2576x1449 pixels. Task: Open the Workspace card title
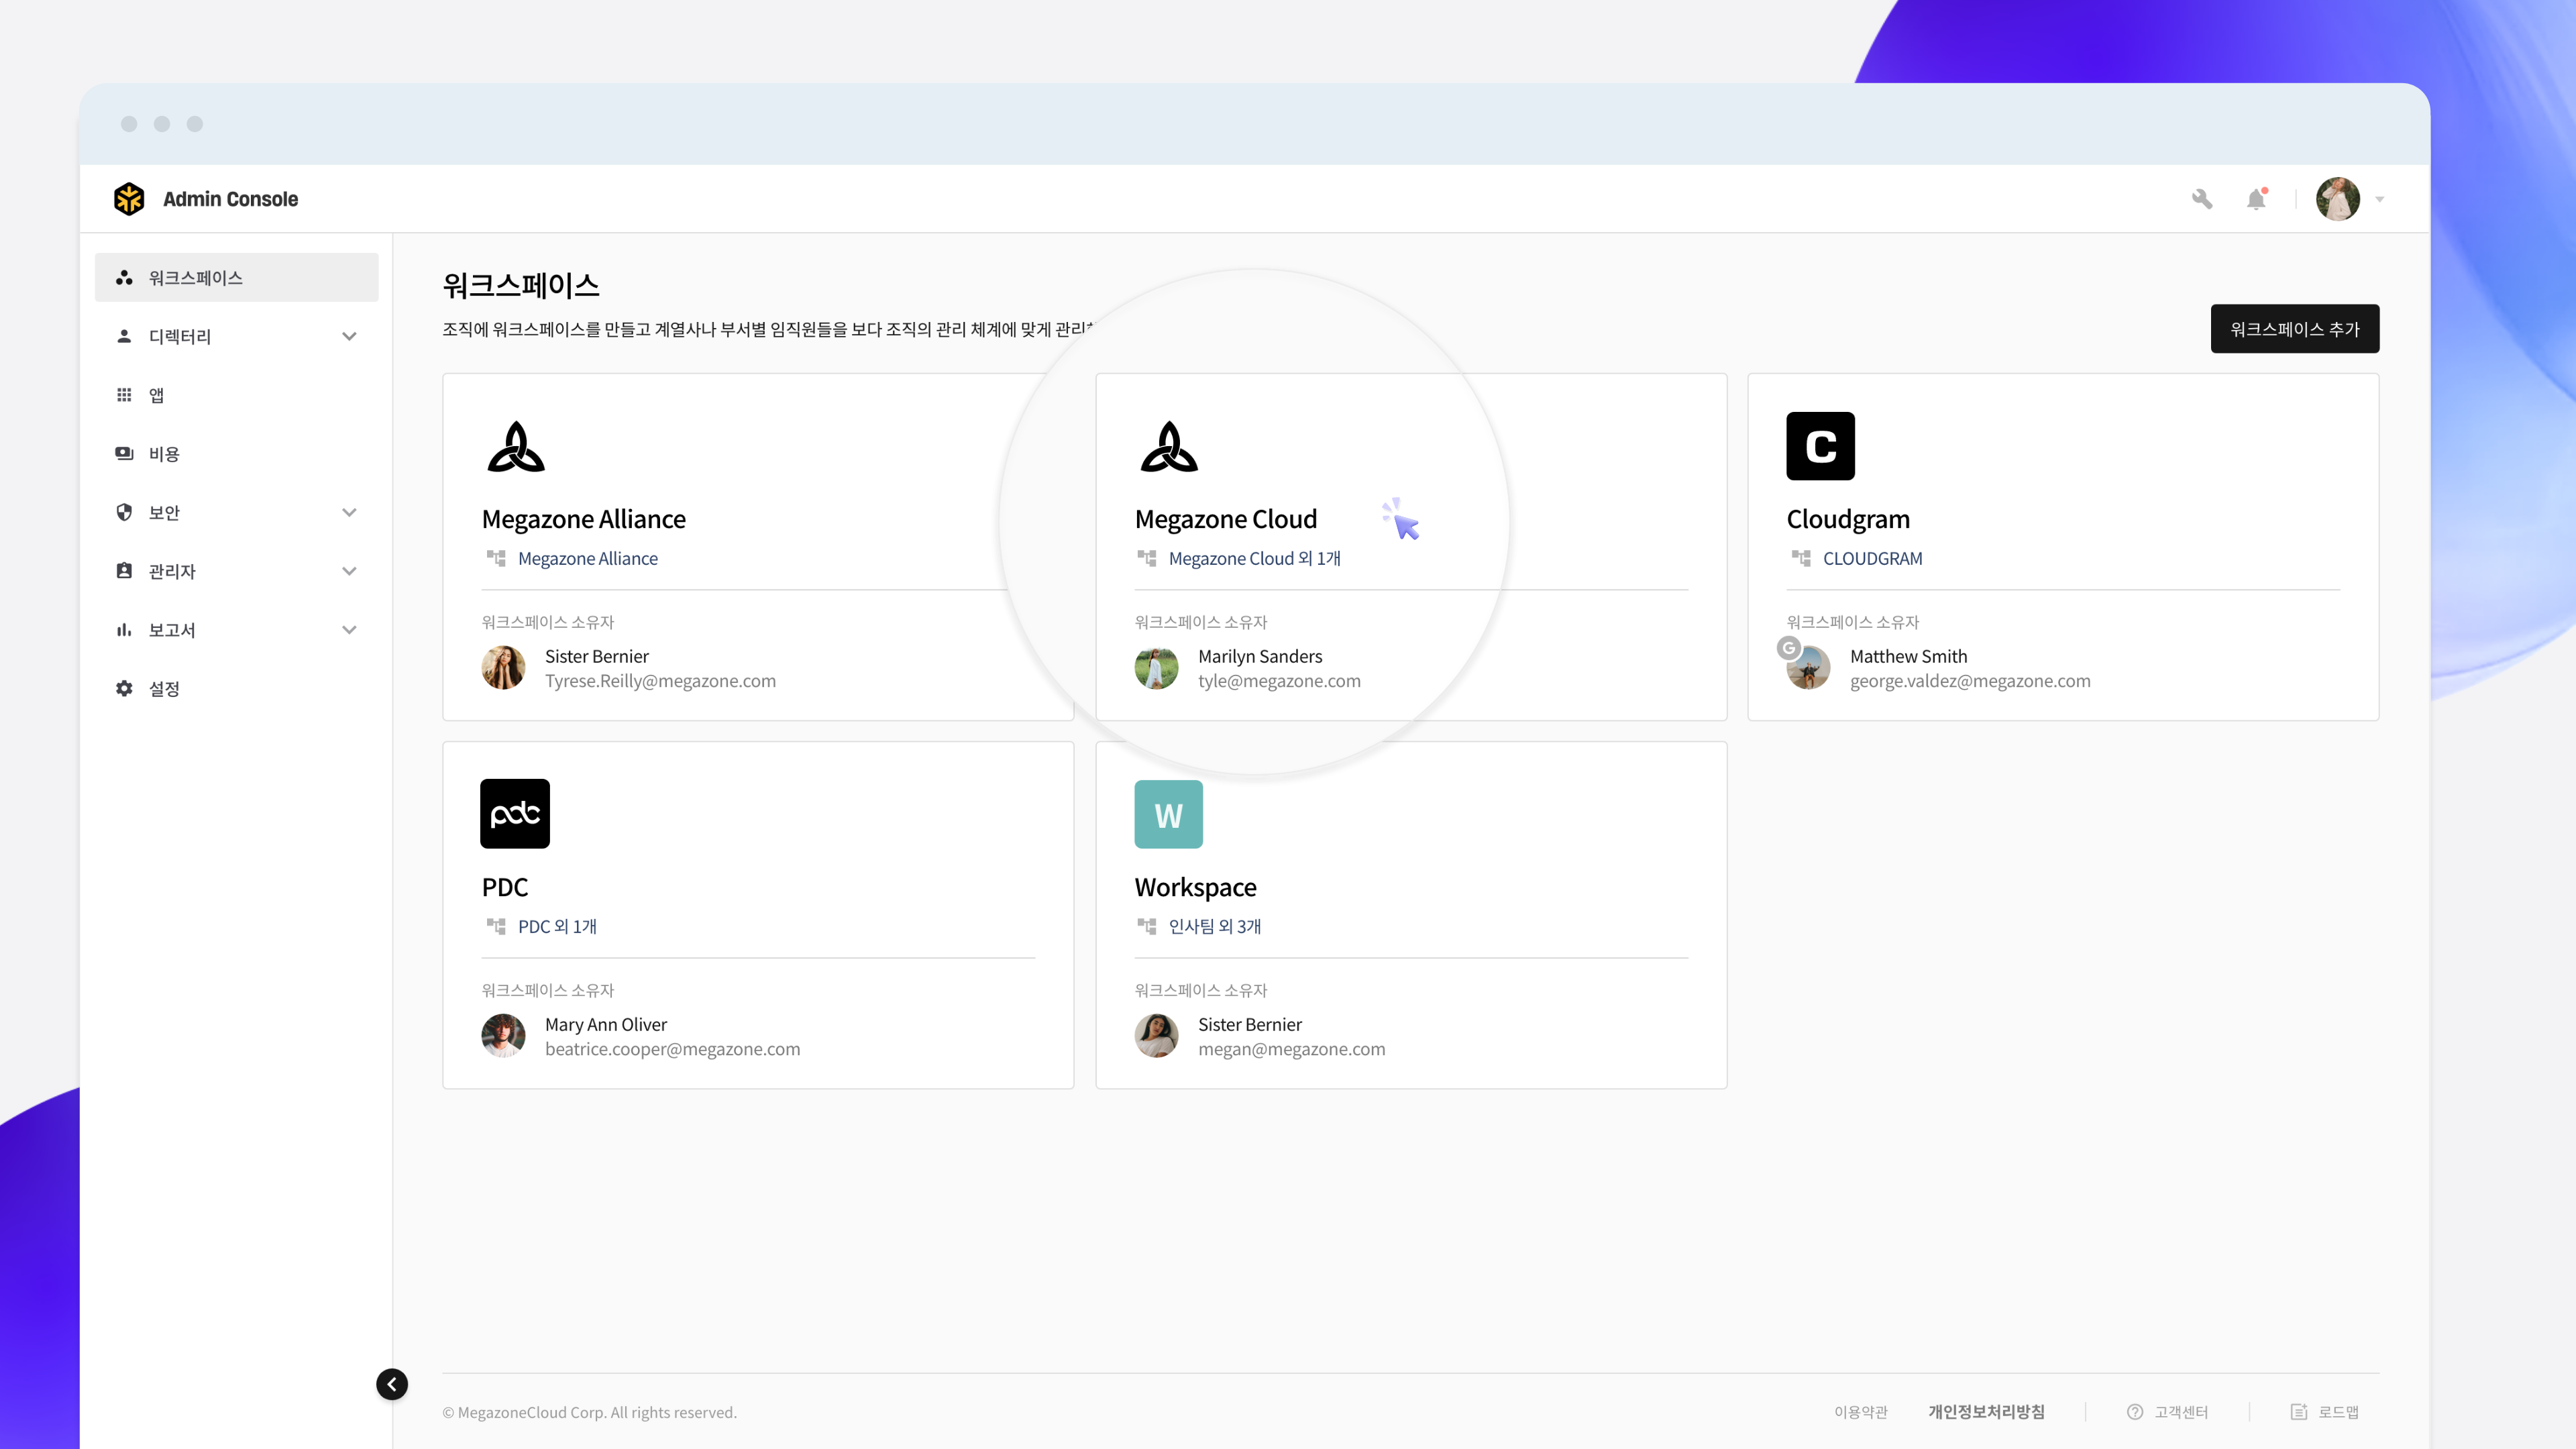(1196, 887)
